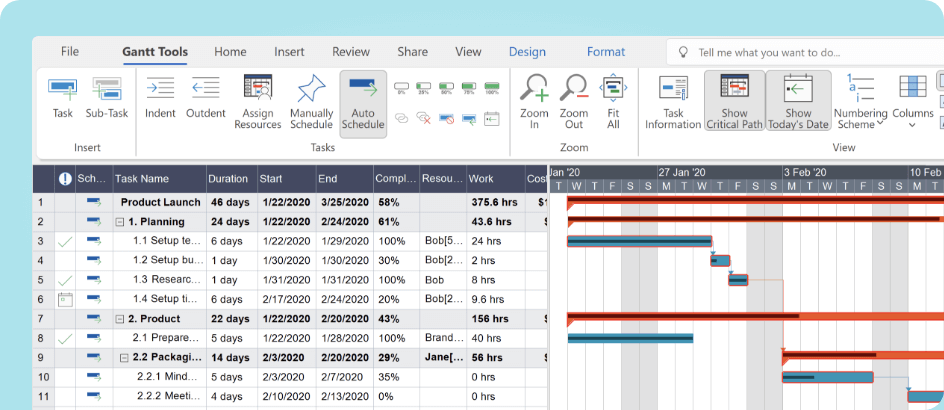Collapse the 1. Planning group
Screen dimensions: 944x410
[120, 222]
